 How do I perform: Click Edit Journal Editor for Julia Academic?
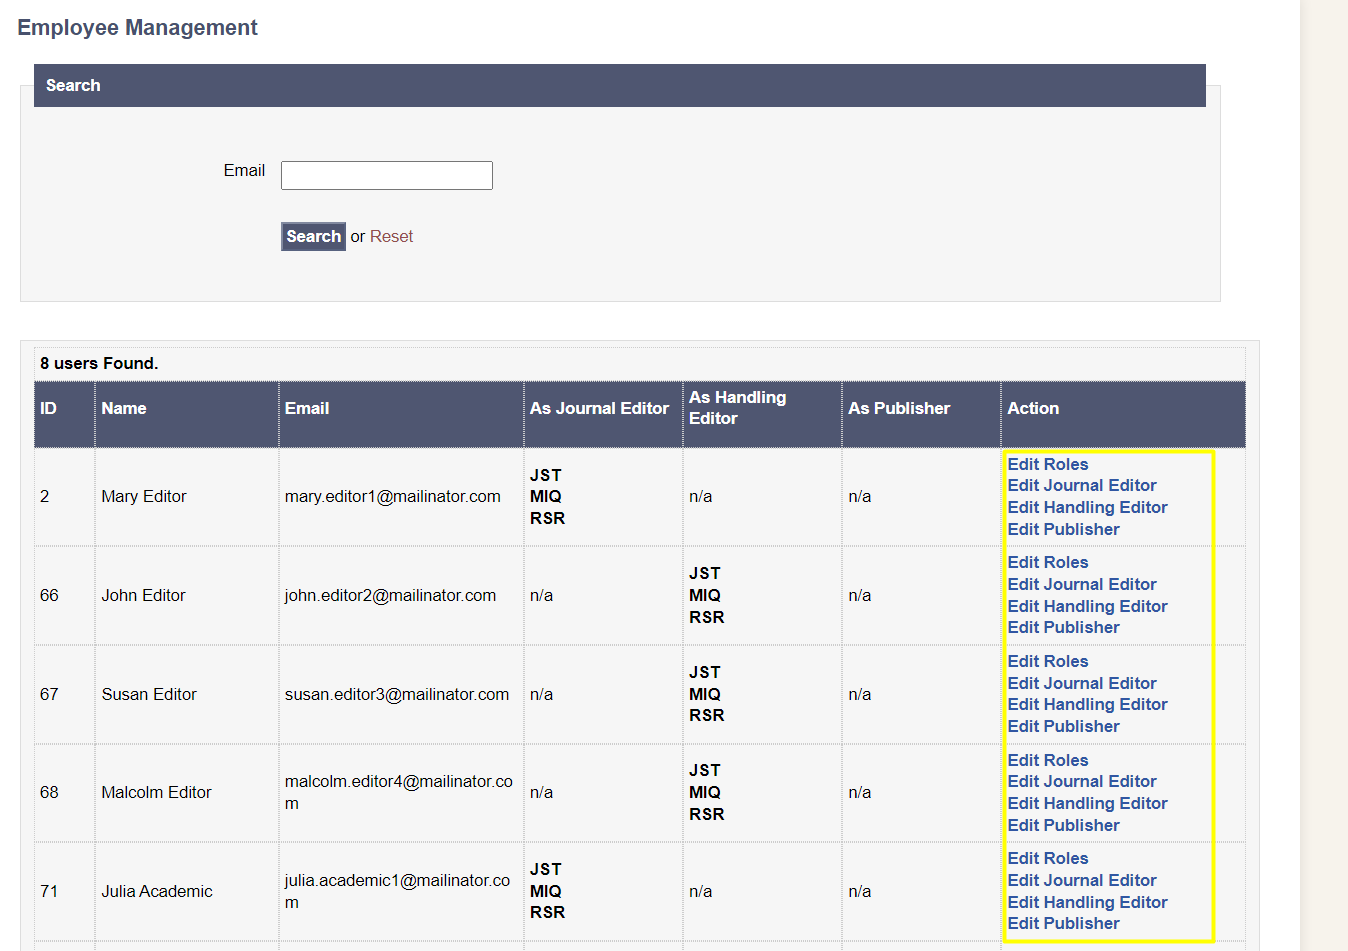click(1081, 881)
